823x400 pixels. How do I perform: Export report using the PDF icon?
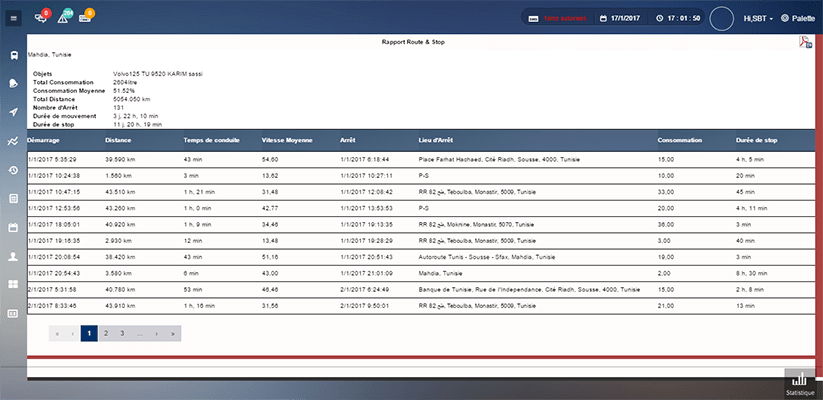(x=805, y=43)
